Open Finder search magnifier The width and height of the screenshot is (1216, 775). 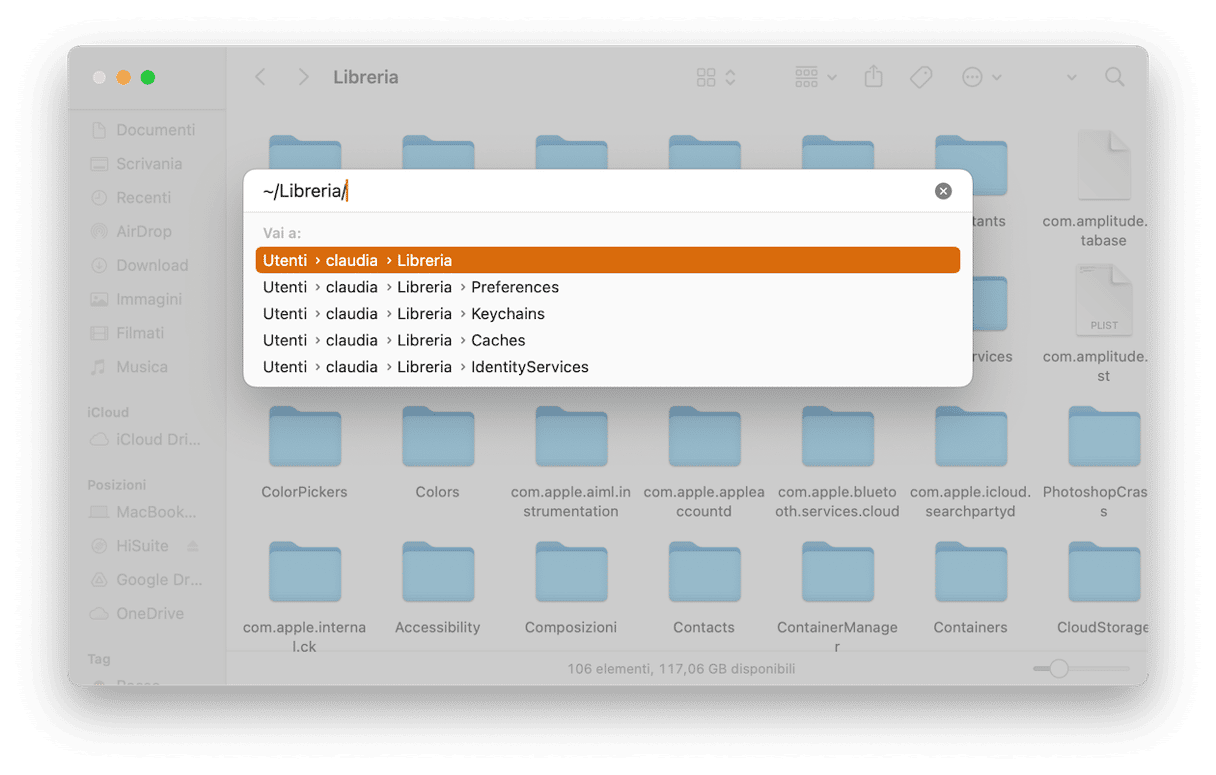[x=1114, y=77]
